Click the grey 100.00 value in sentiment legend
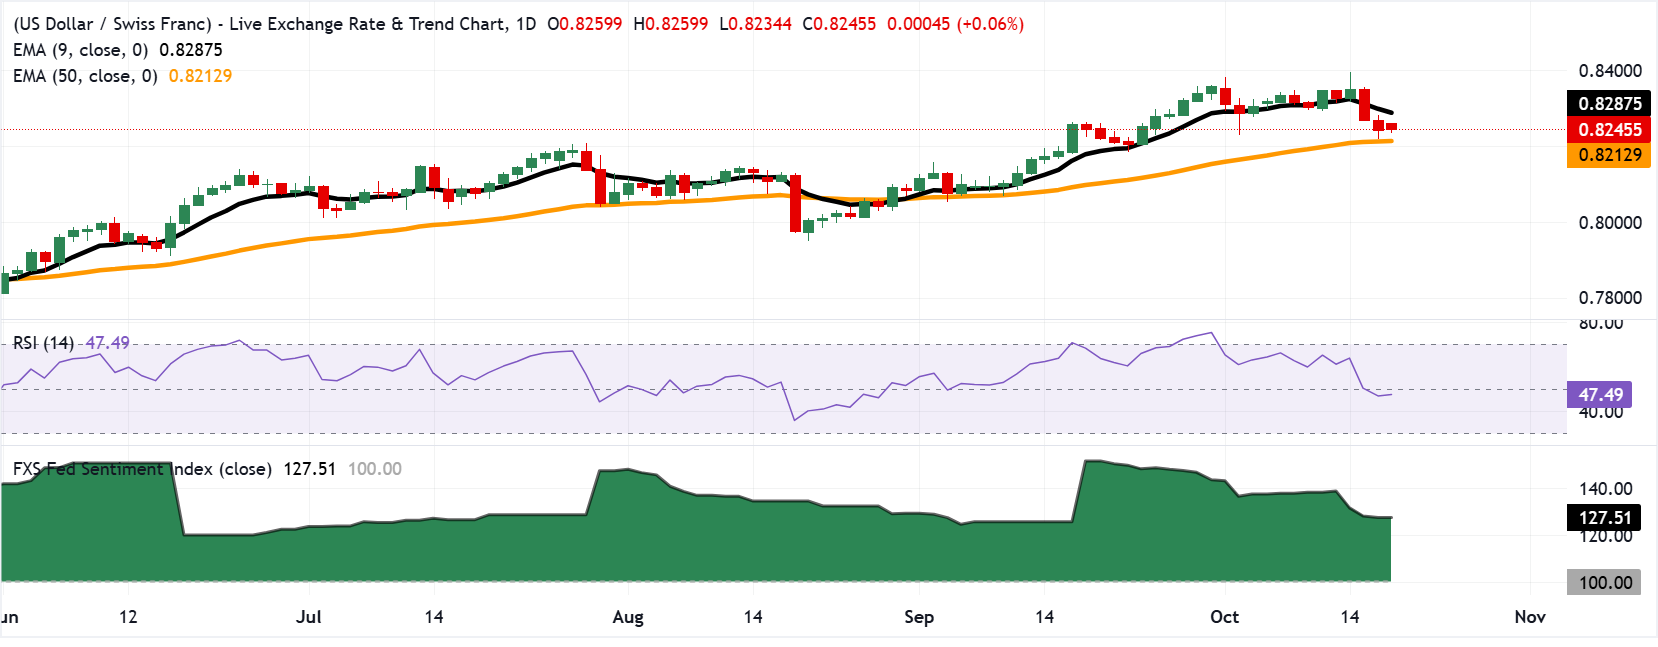This screenshot has height=647, width=1658. click(375, 469)
